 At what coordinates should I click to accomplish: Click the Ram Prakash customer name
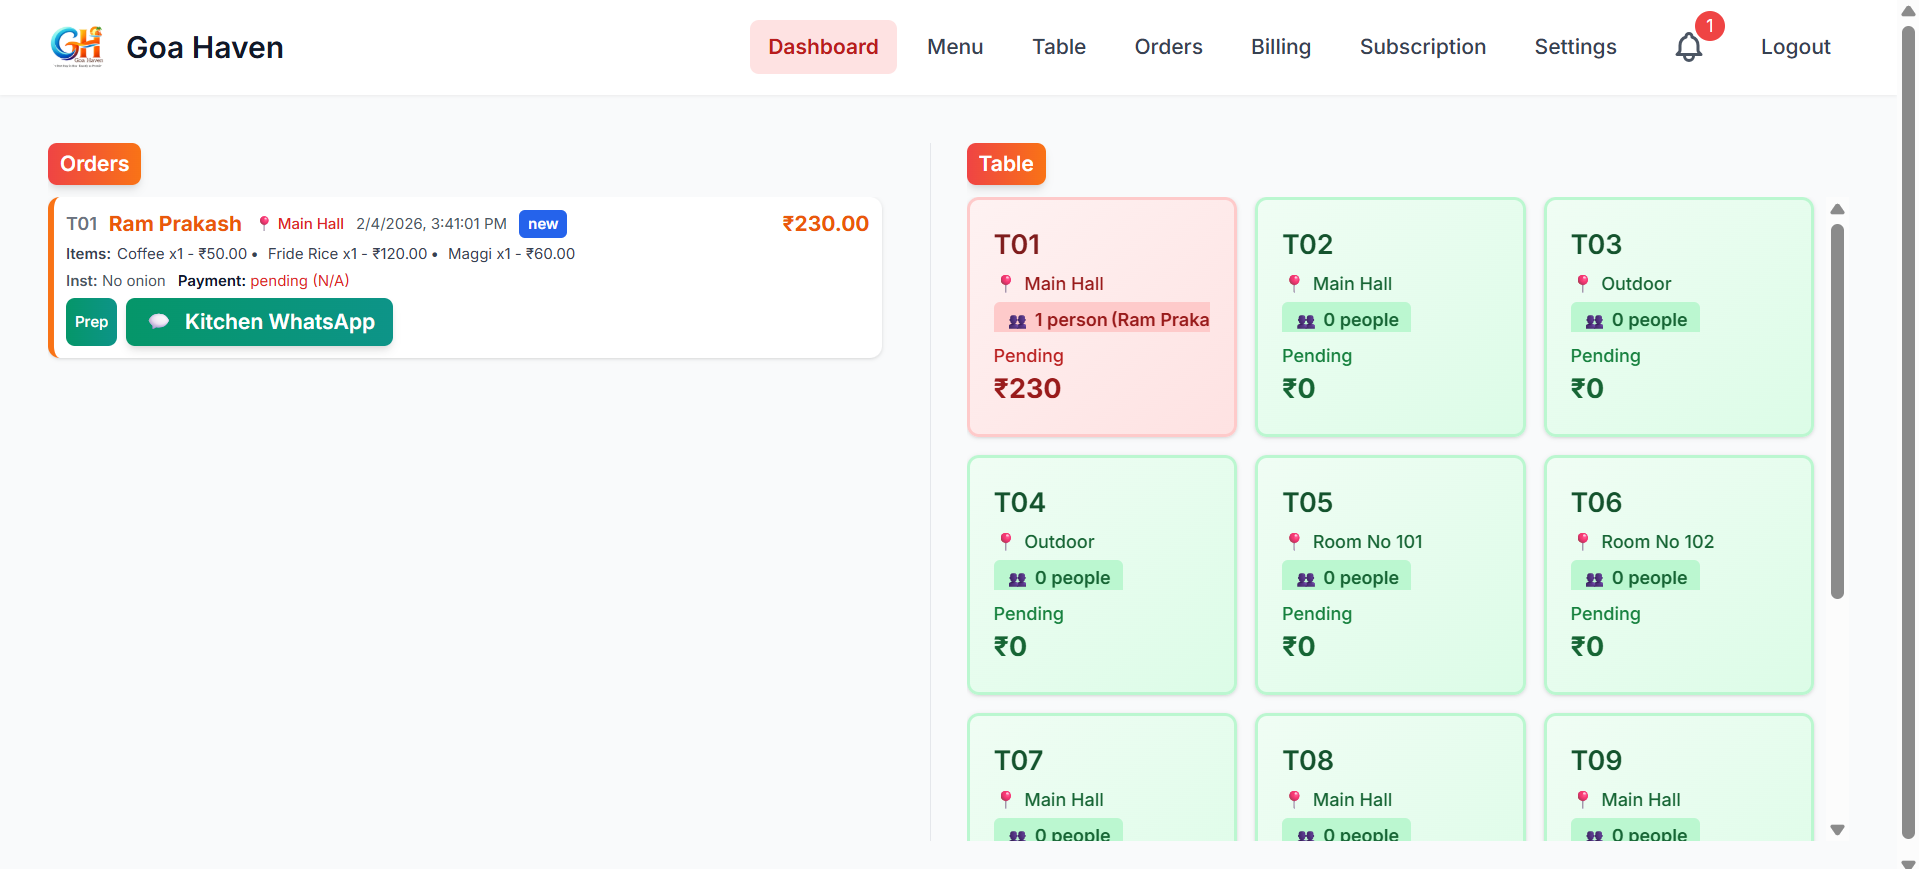click(x=175, y=224)
